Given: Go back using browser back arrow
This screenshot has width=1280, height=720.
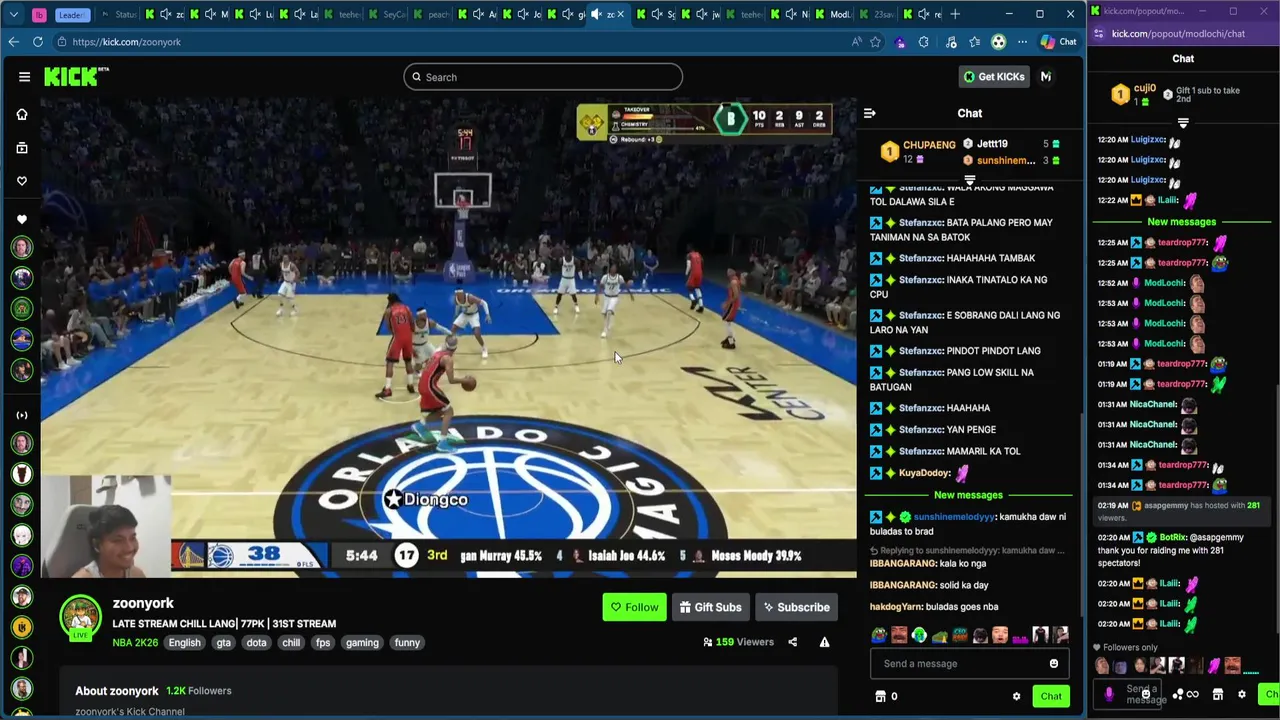Looking at the screenshot, I should click(13, 42).
